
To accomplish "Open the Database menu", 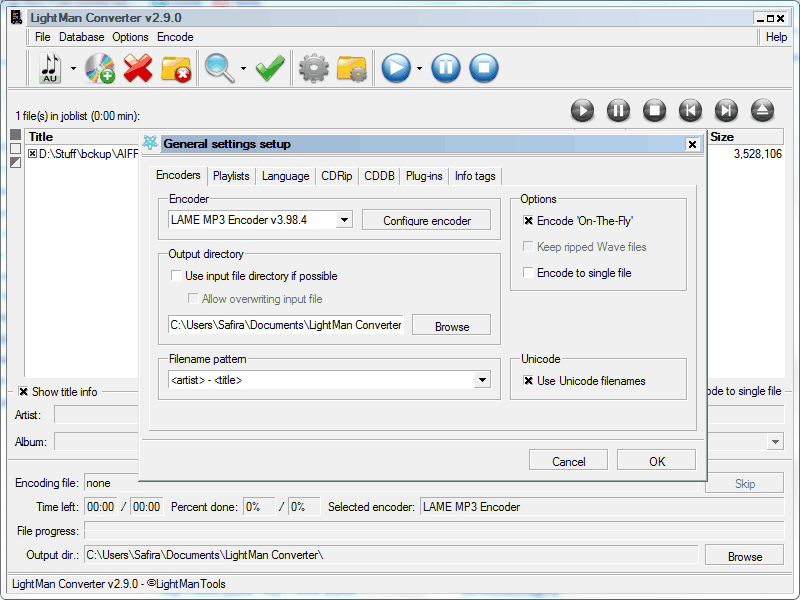I will 82,37.
